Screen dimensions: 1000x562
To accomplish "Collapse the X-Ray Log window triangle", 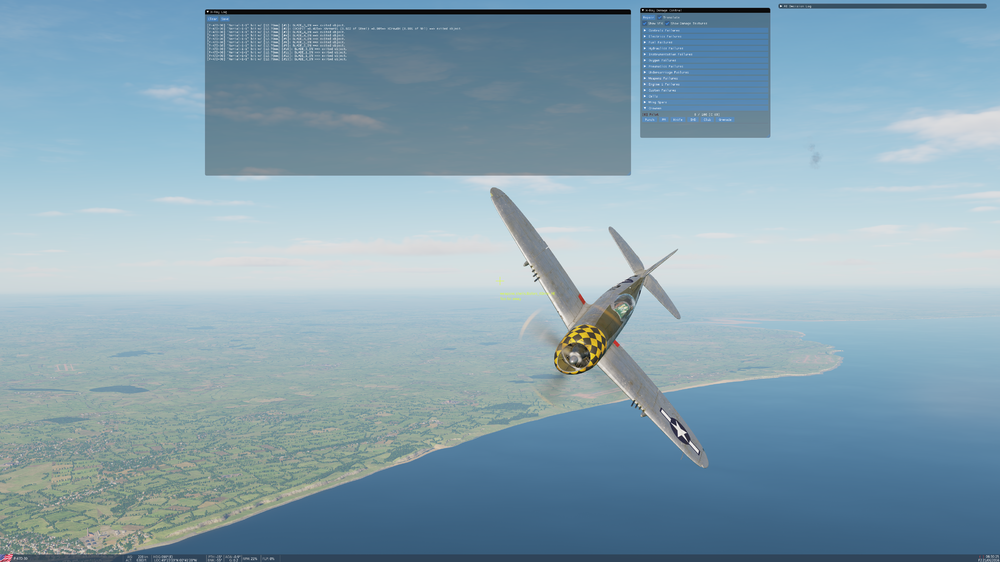I will (207, 11).
